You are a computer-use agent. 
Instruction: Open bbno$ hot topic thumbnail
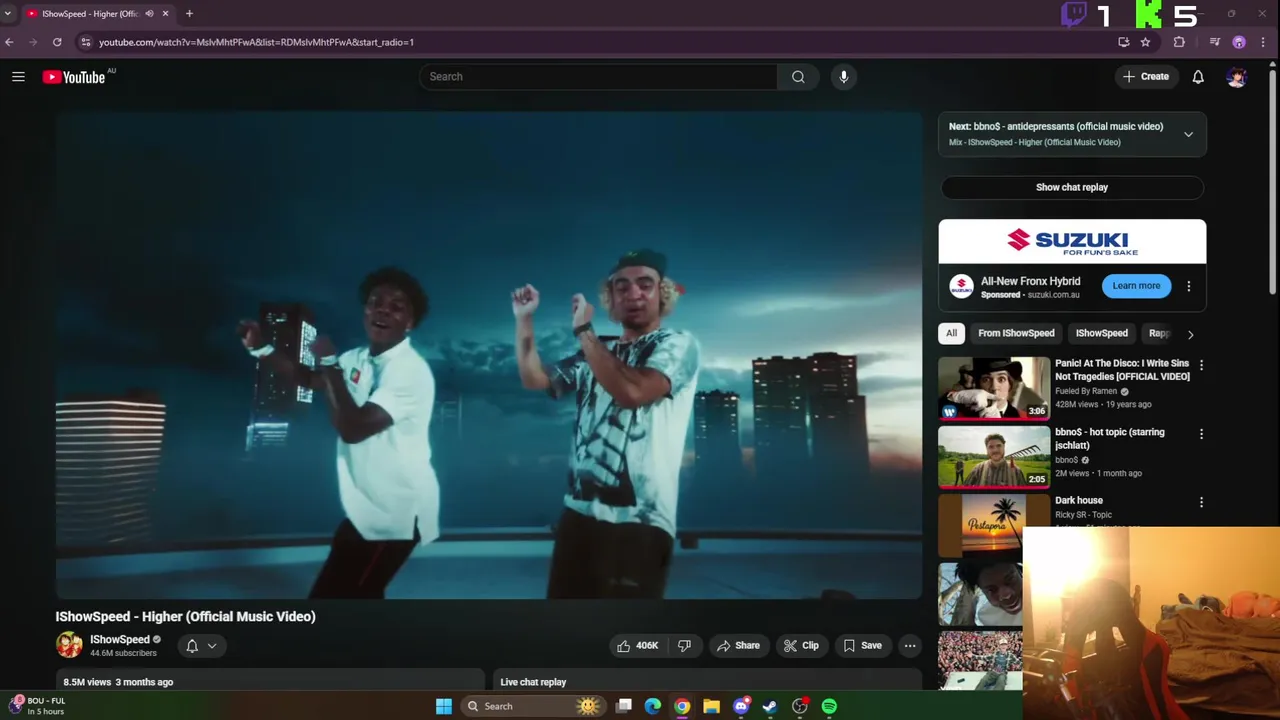(x=994, y=456)
